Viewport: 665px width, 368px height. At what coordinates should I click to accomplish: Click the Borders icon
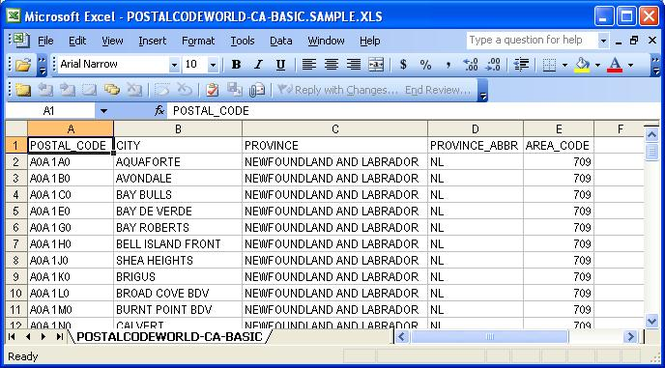pos(549,64)
